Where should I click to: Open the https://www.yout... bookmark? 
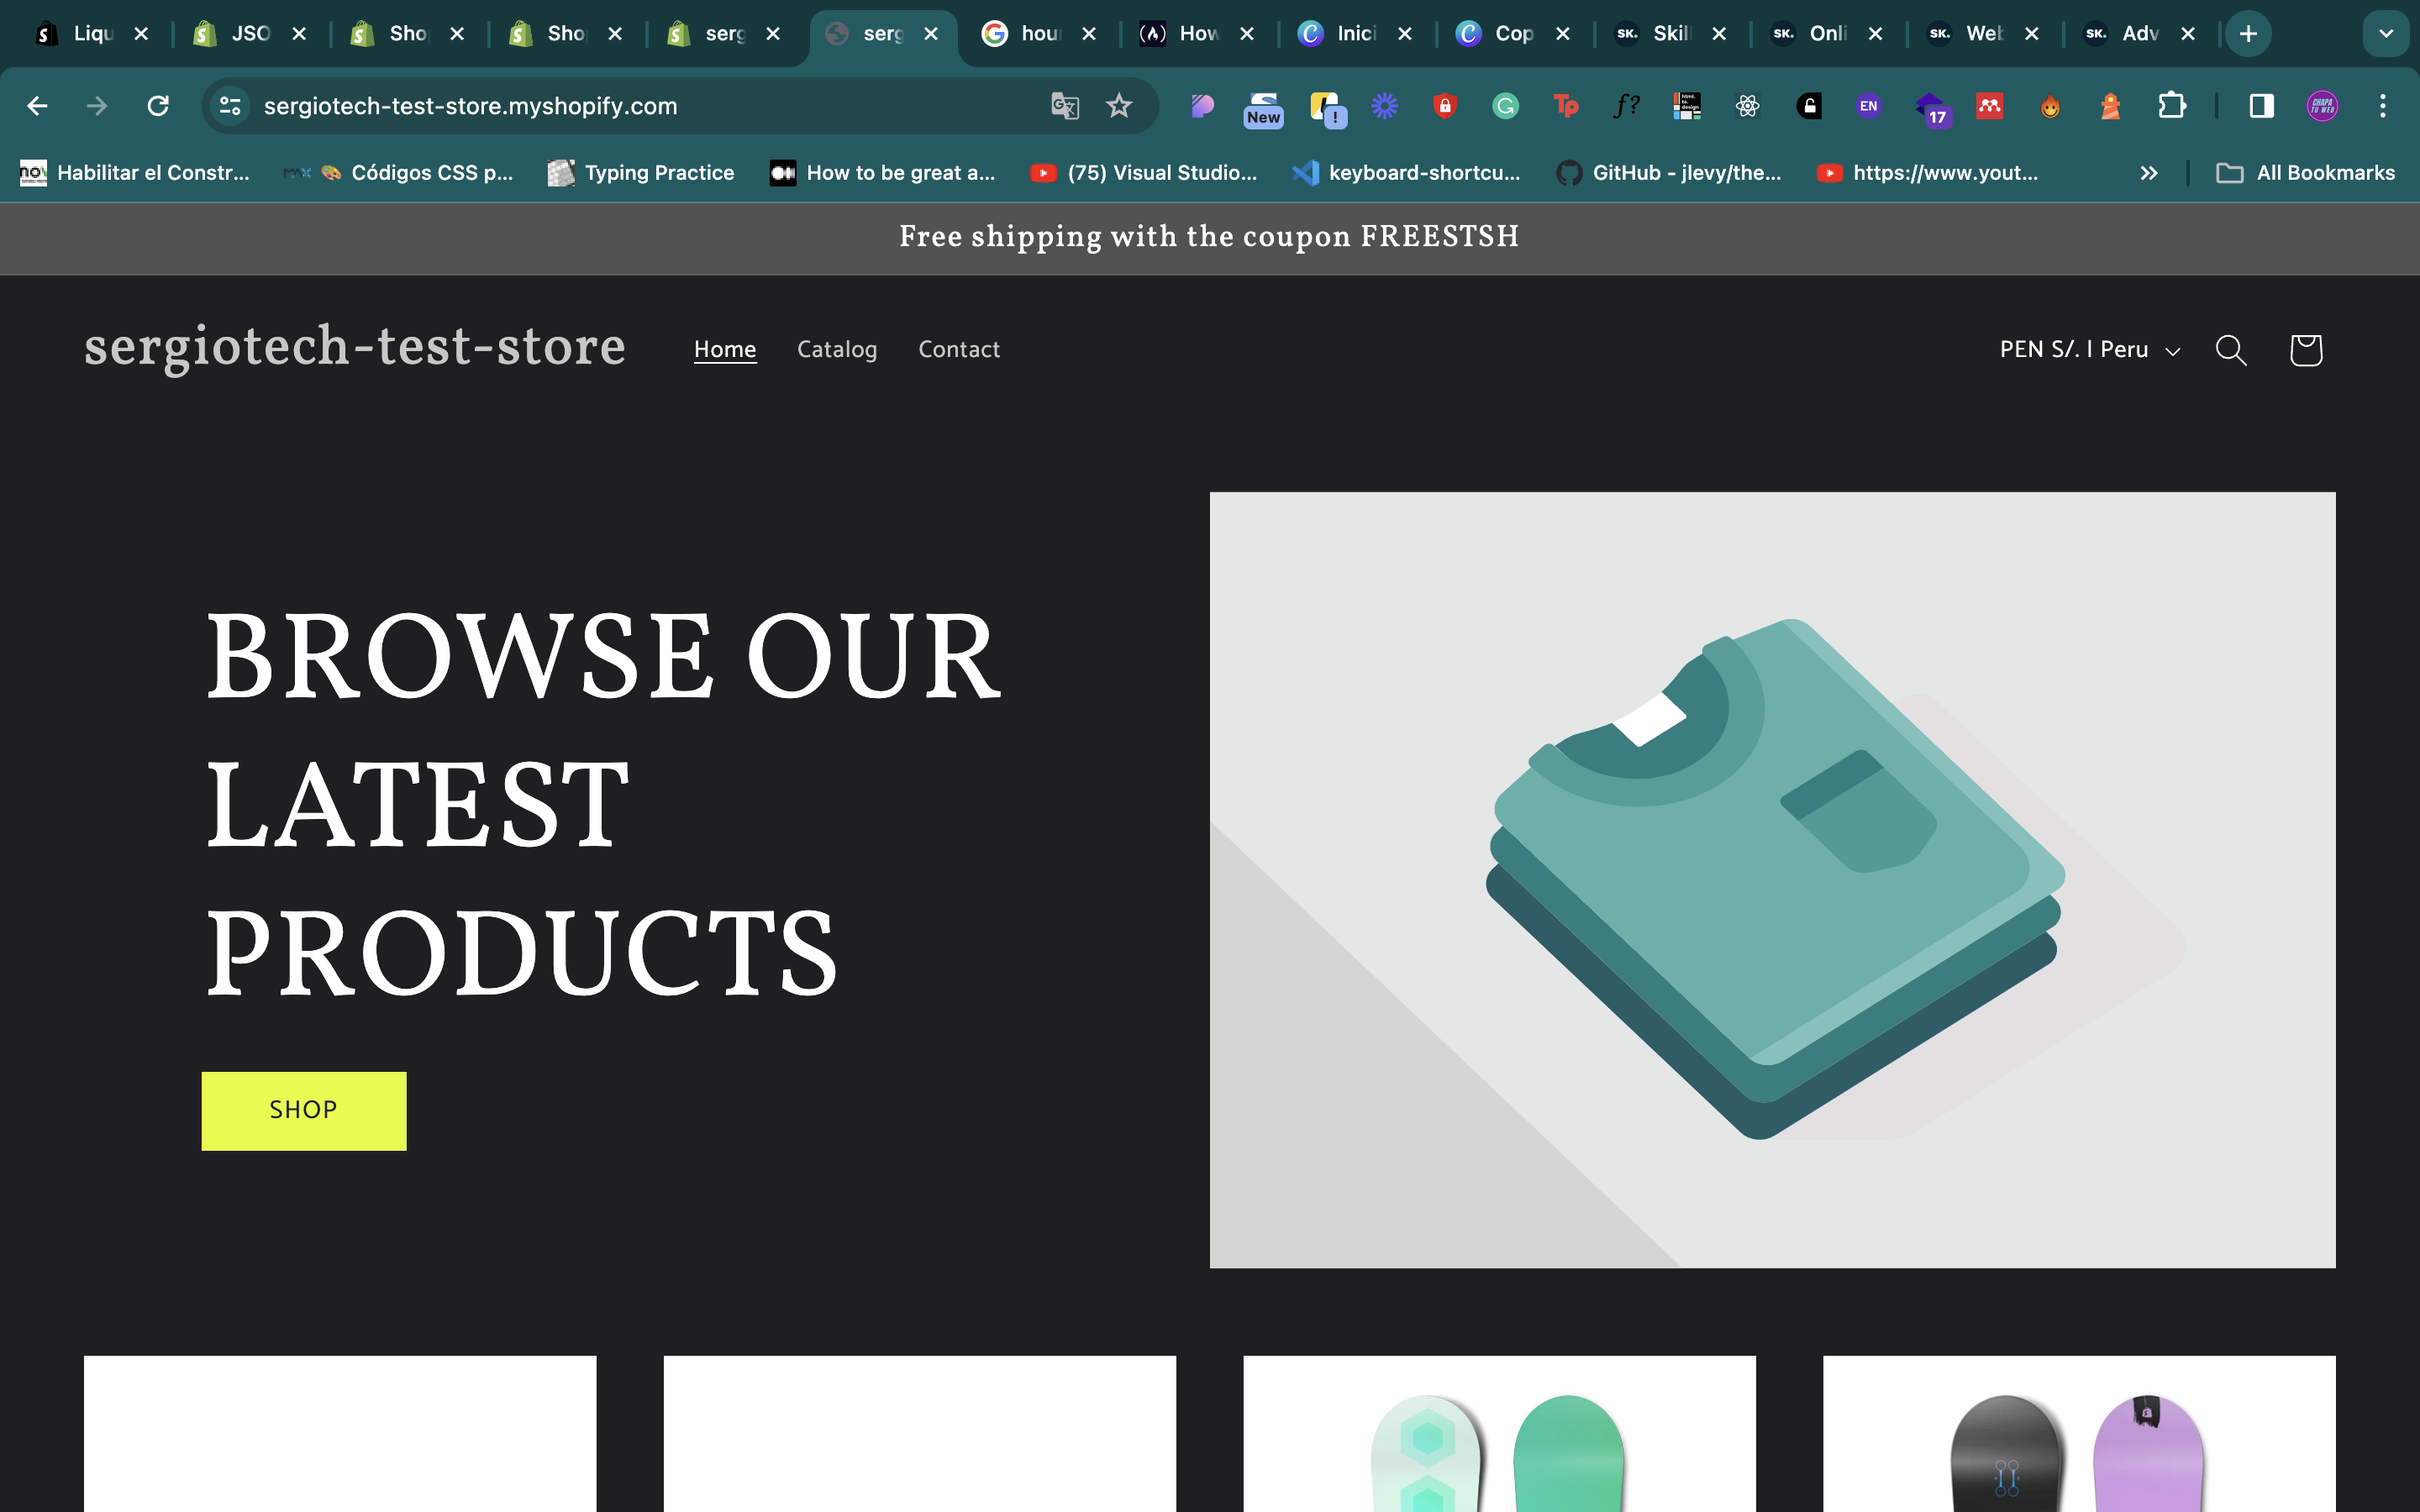tap(1928, 173)
